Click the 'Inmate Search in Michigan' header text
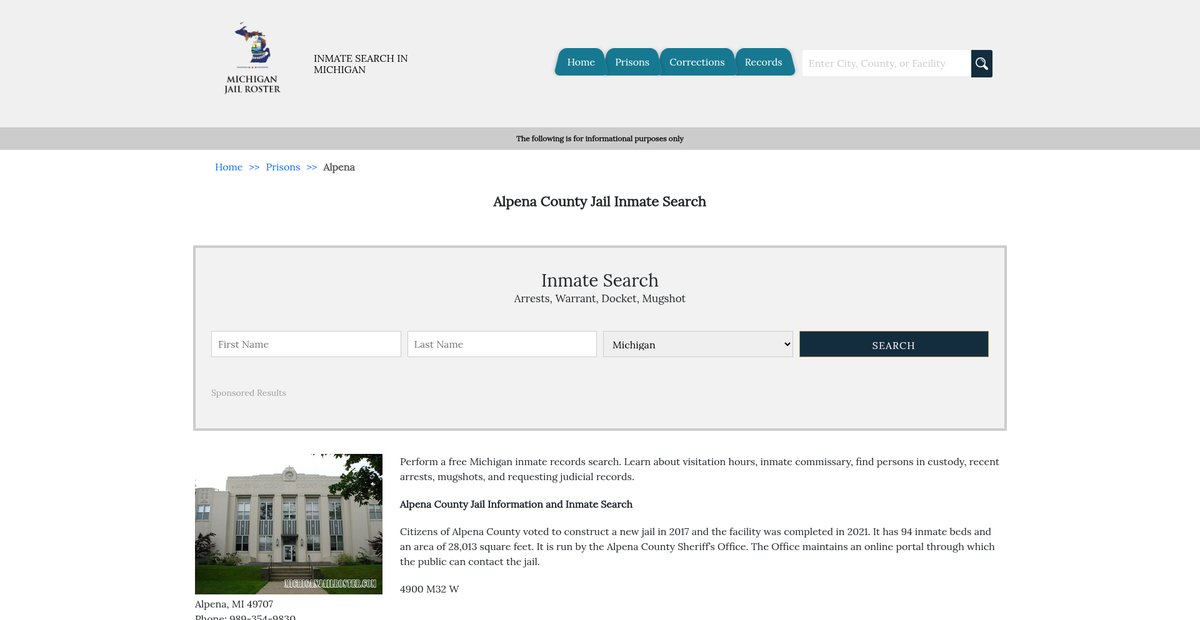 pyautogui.click(x=361, y=64)
